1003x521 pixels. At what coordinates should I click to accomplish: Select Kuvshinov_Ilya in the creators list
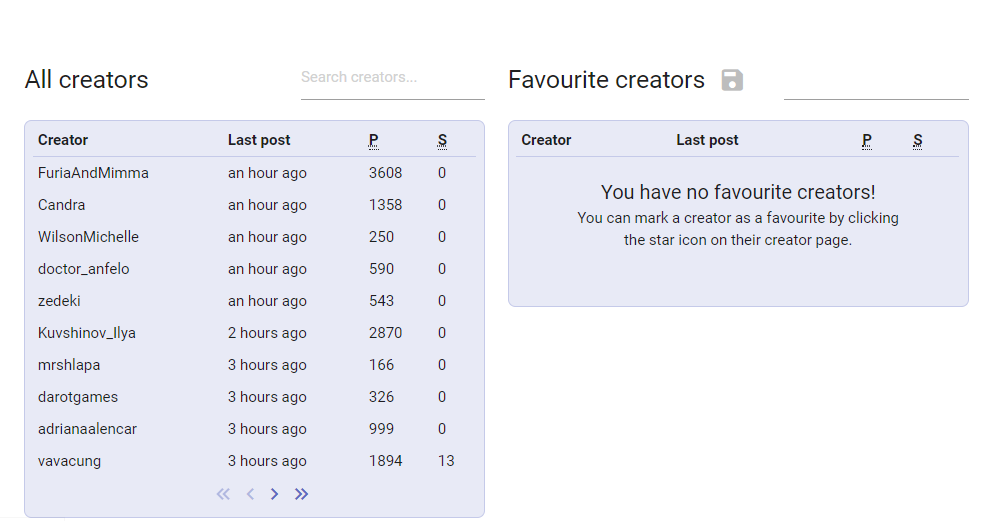pyautogui.click(x=87, y=333)
